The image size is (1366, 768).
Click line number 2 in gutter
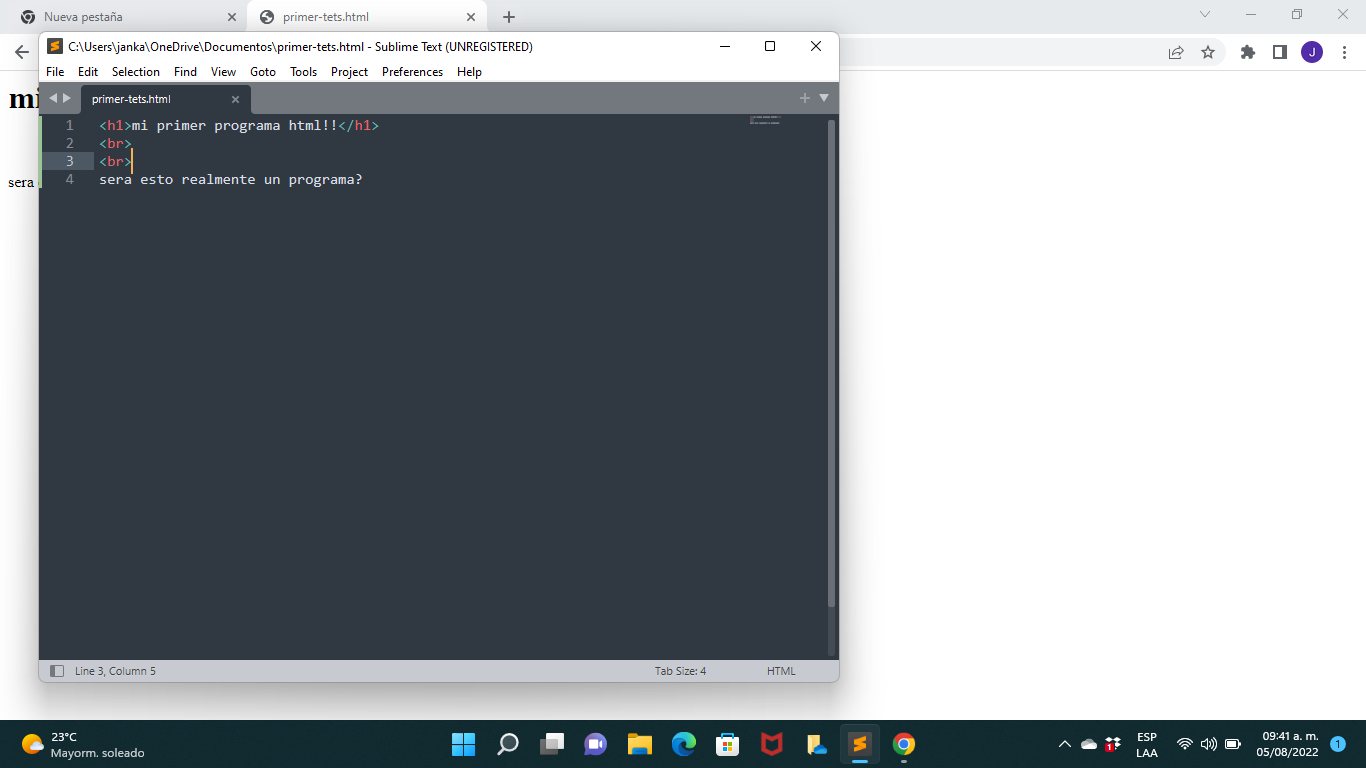point(70,143)
